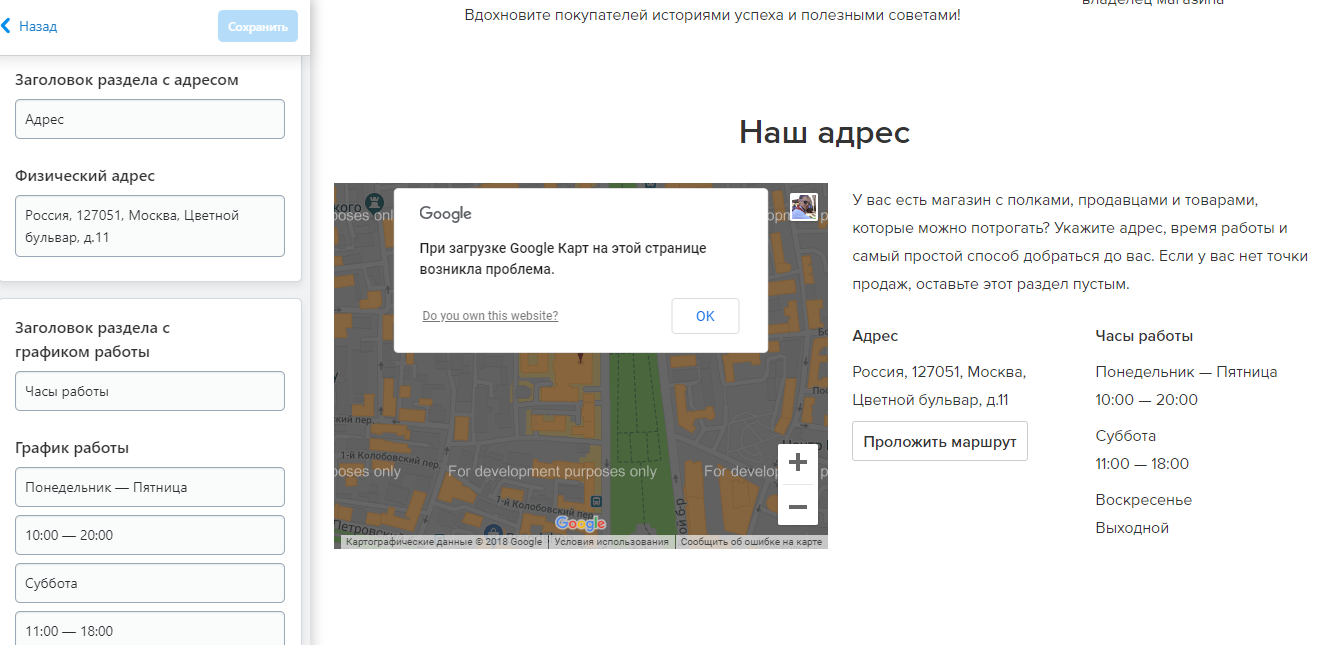This screenshot has width=1320, height=645.
Task: Click the 'Воскресенье' text in preview
Action: point(1144,500)
